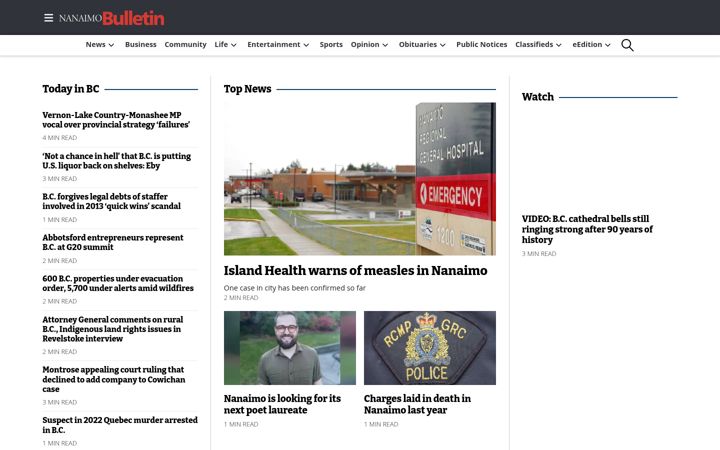Open the search magnifier icon

click(627, 45)
